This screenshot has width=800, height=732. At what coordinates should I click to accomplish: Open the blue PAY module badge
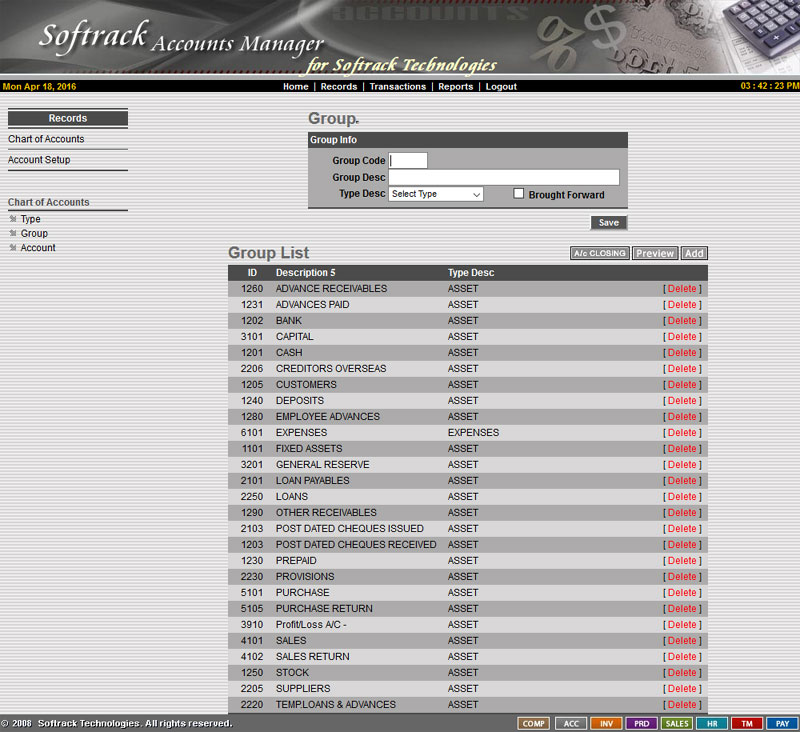[782, 723]
